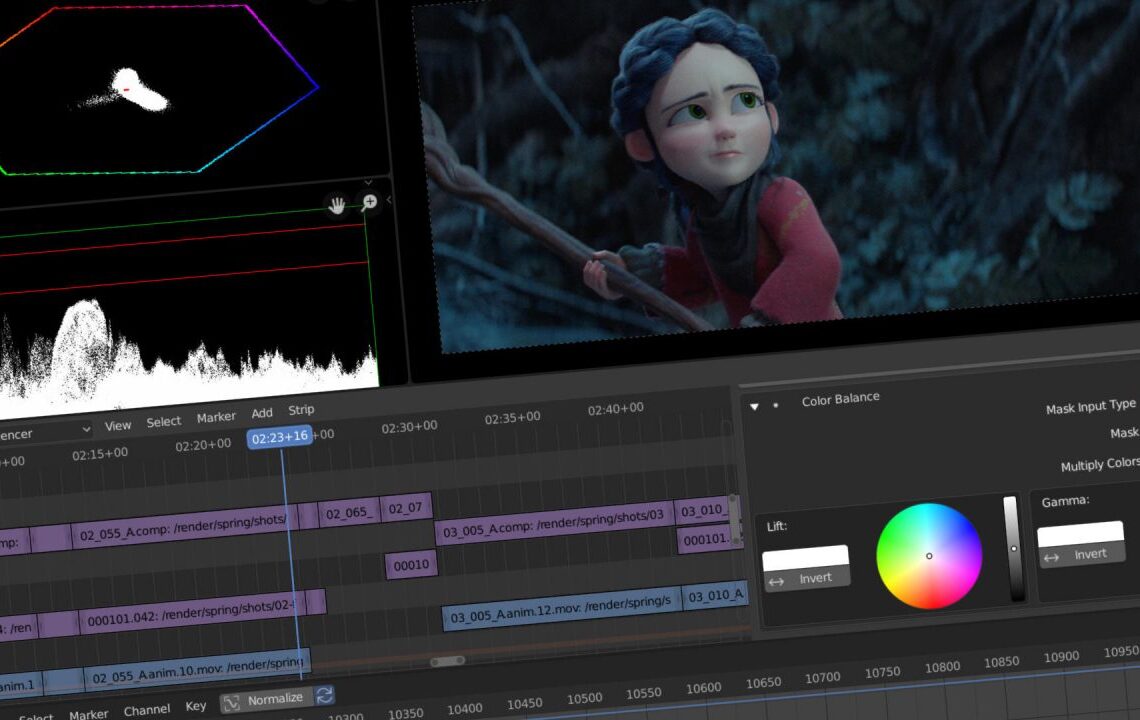Screen dimensions: 1140x720
Task: Enable the Color Balance modifier checkbox
Action: click(x=775, y=405)
